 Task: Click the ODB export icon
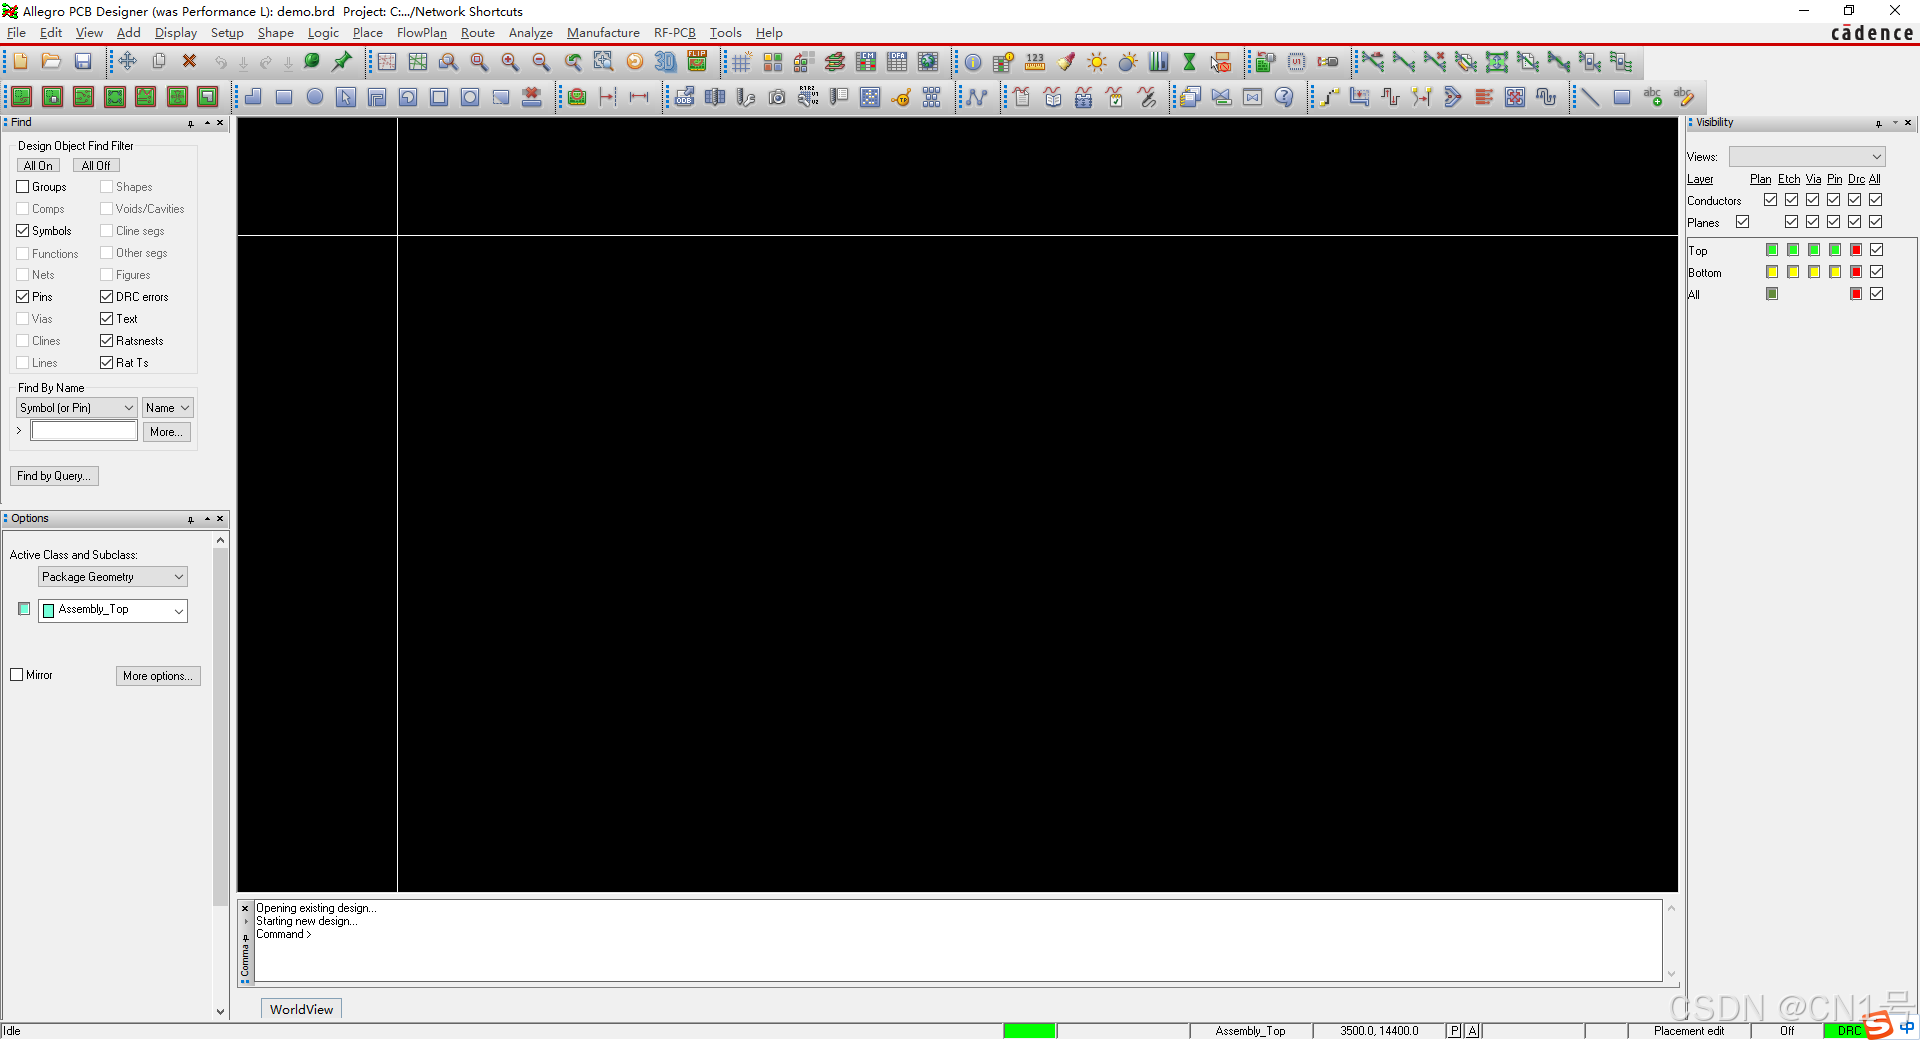pos(684,97)
